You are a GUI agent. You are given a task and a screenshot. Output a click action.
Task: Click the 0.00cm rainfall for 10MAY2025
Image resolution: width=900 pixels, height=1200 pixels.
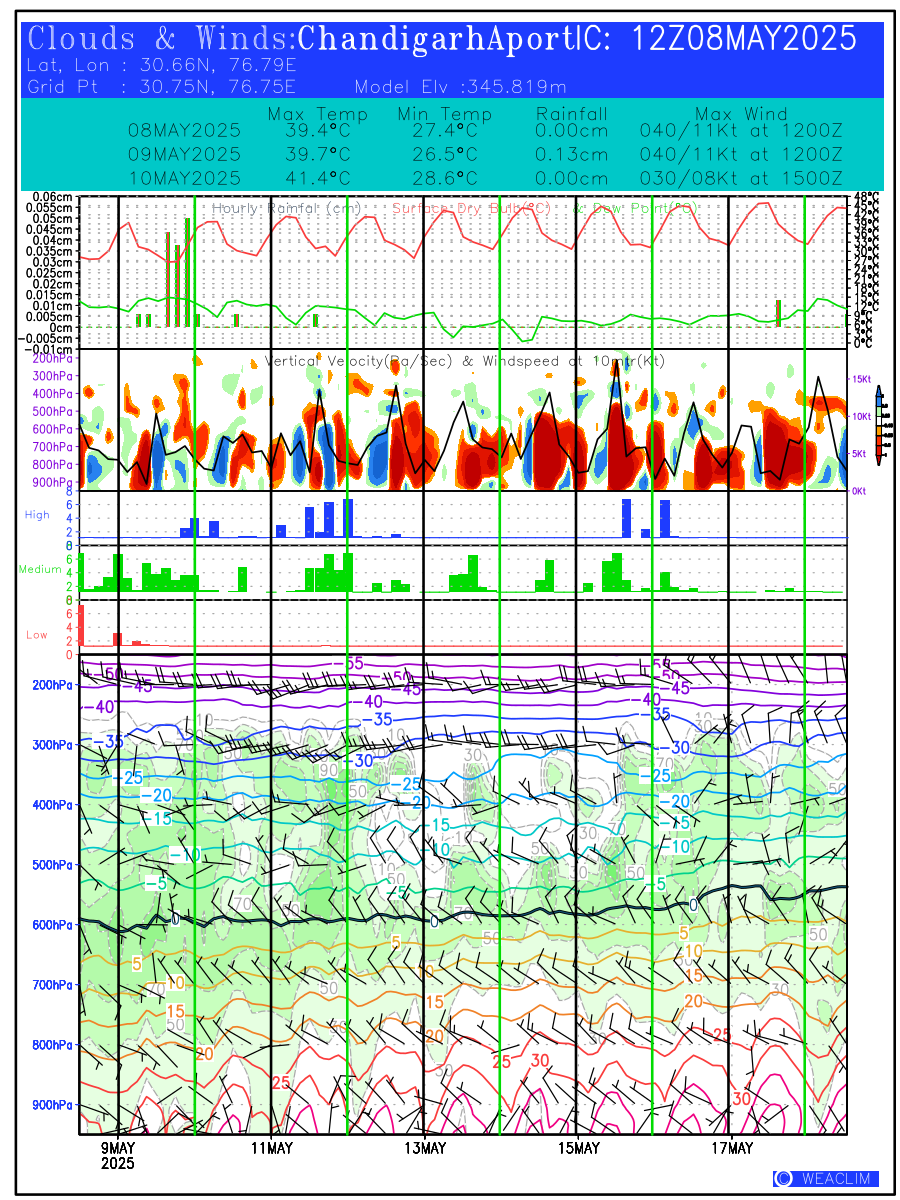572,178
